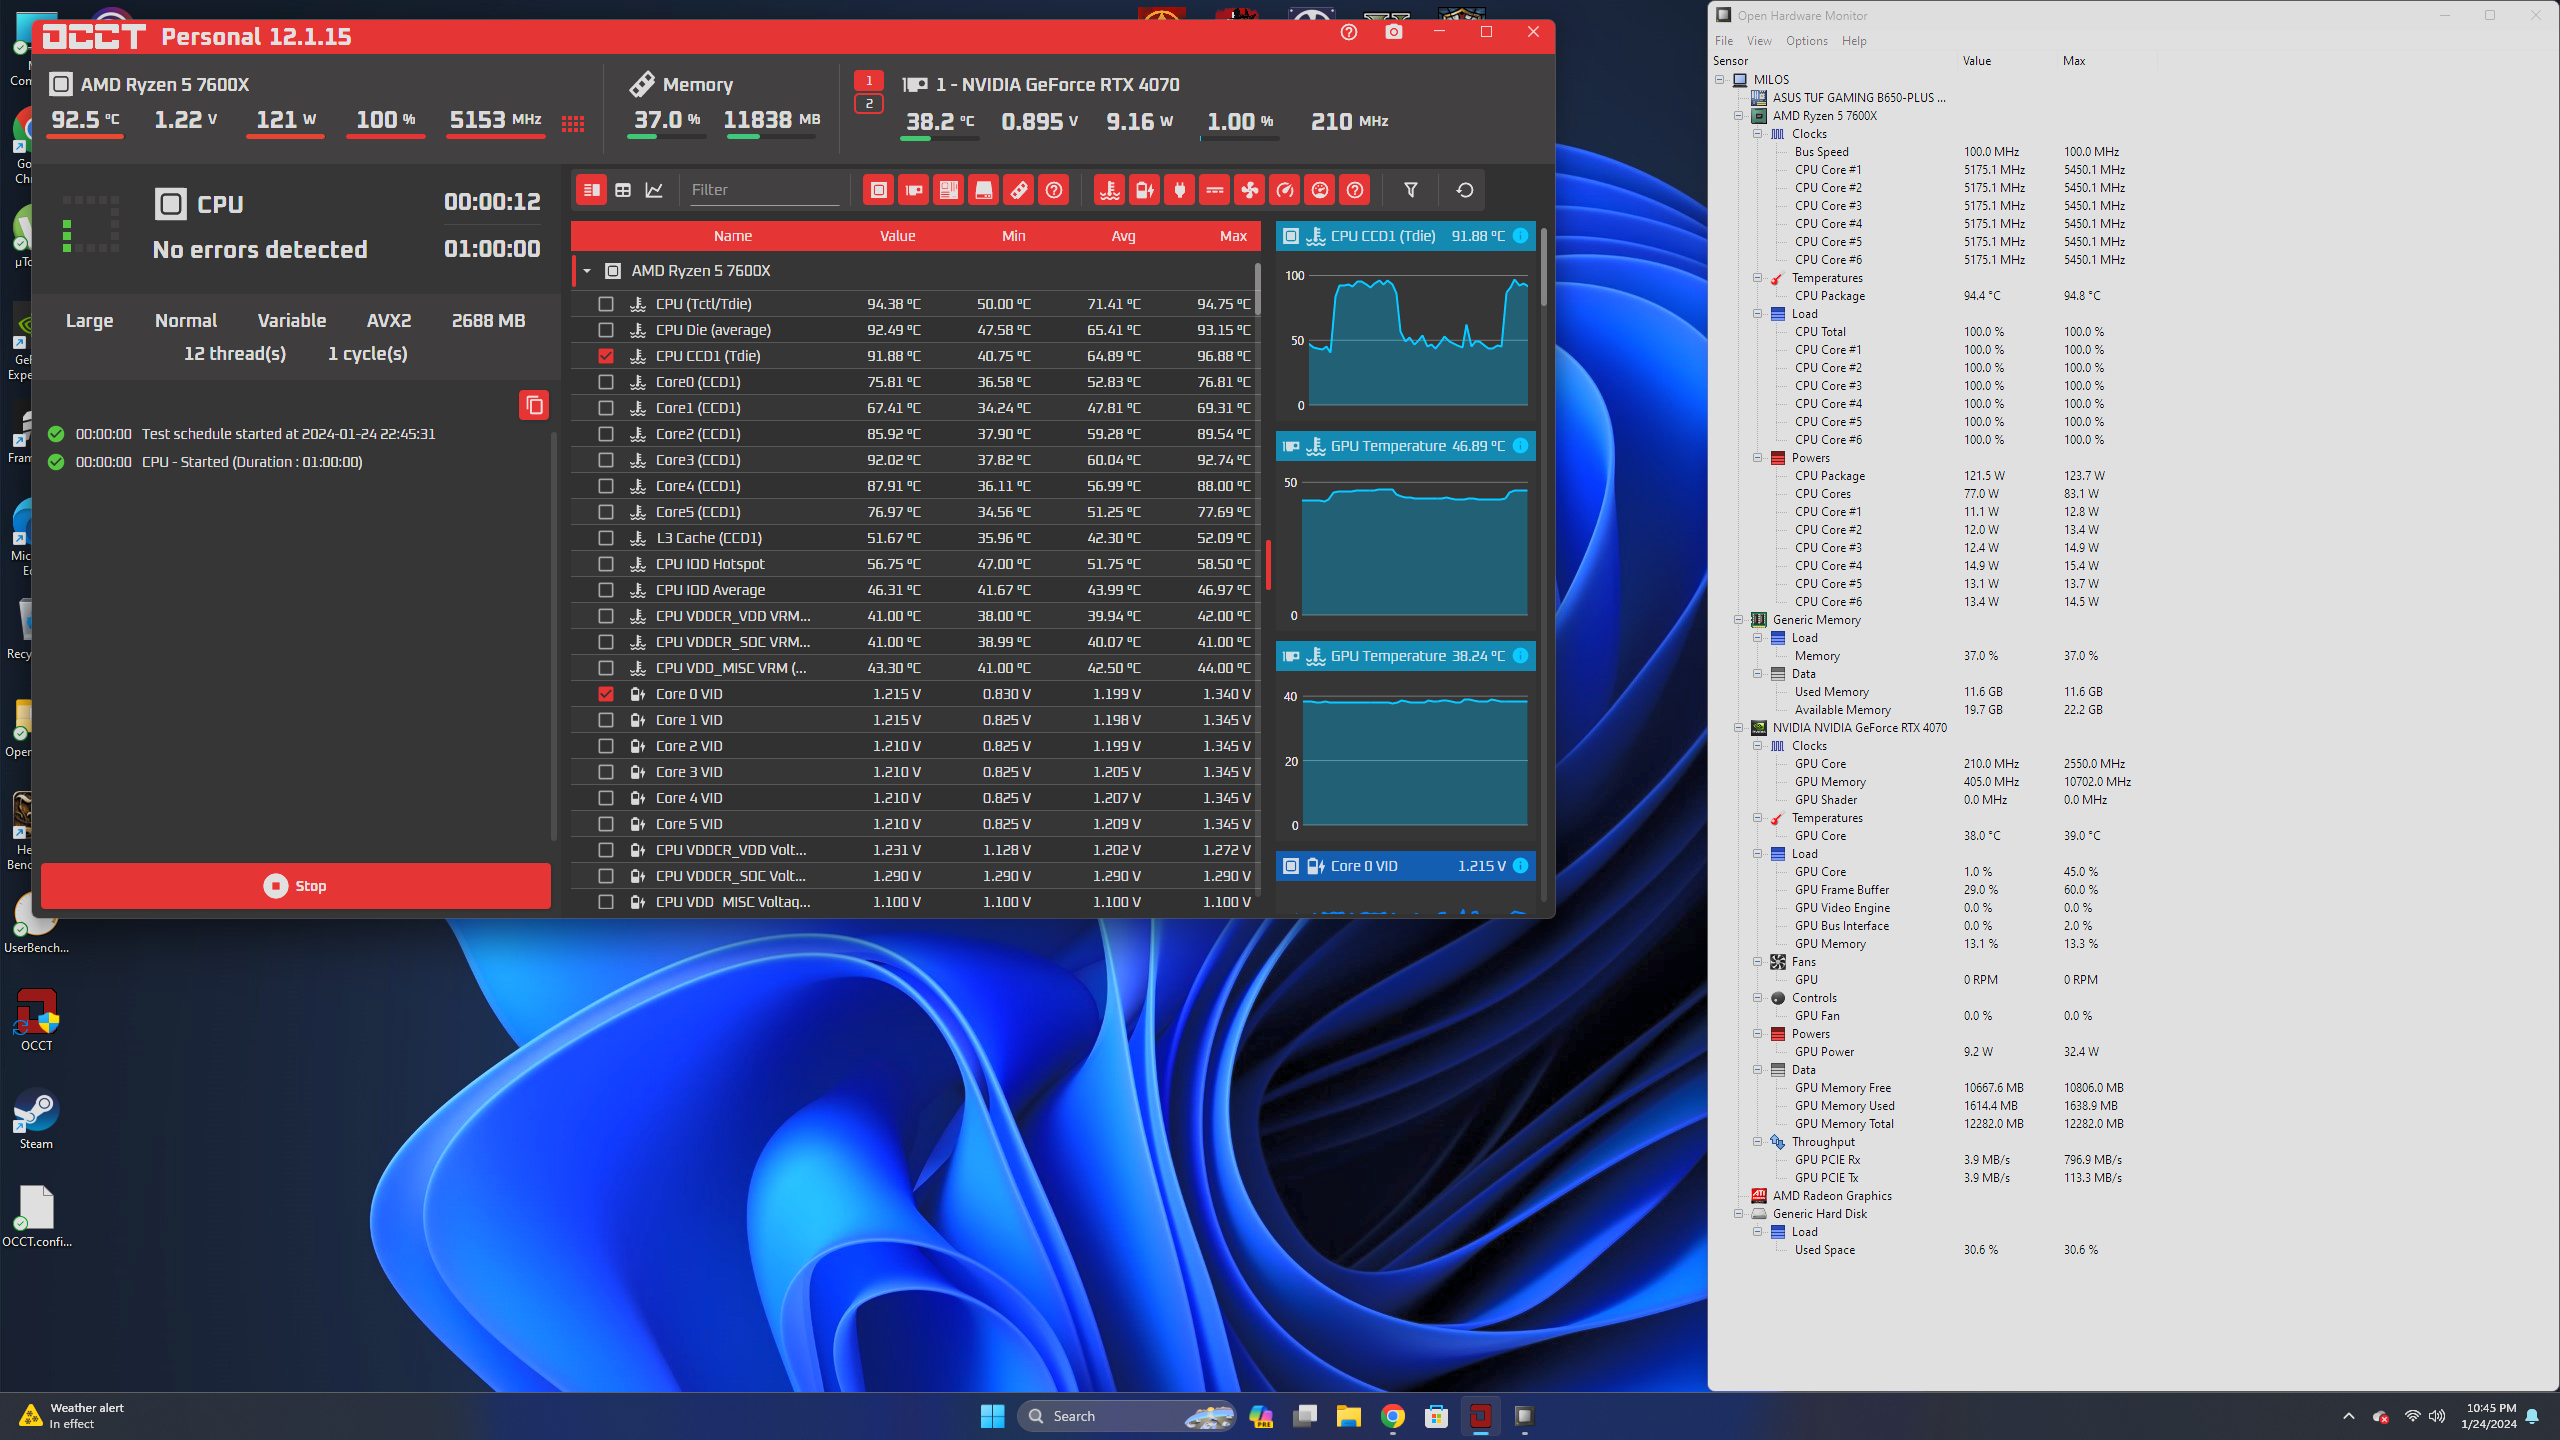Screen dimensions: 2560x1440
Task: Click the reset min/max values icon
Action: point(1464,190)
